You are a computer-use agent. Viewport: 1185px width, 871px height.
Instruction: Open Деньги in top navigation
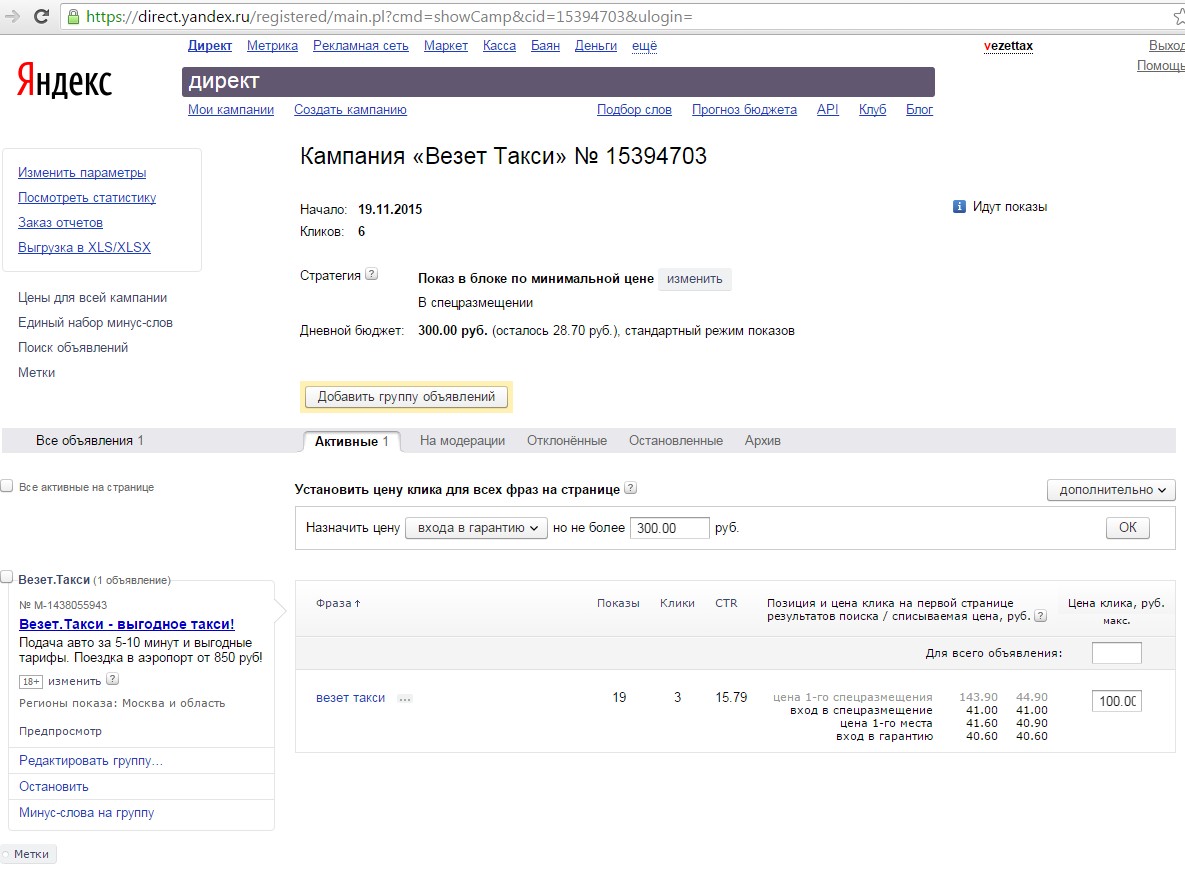pos(596,46)
